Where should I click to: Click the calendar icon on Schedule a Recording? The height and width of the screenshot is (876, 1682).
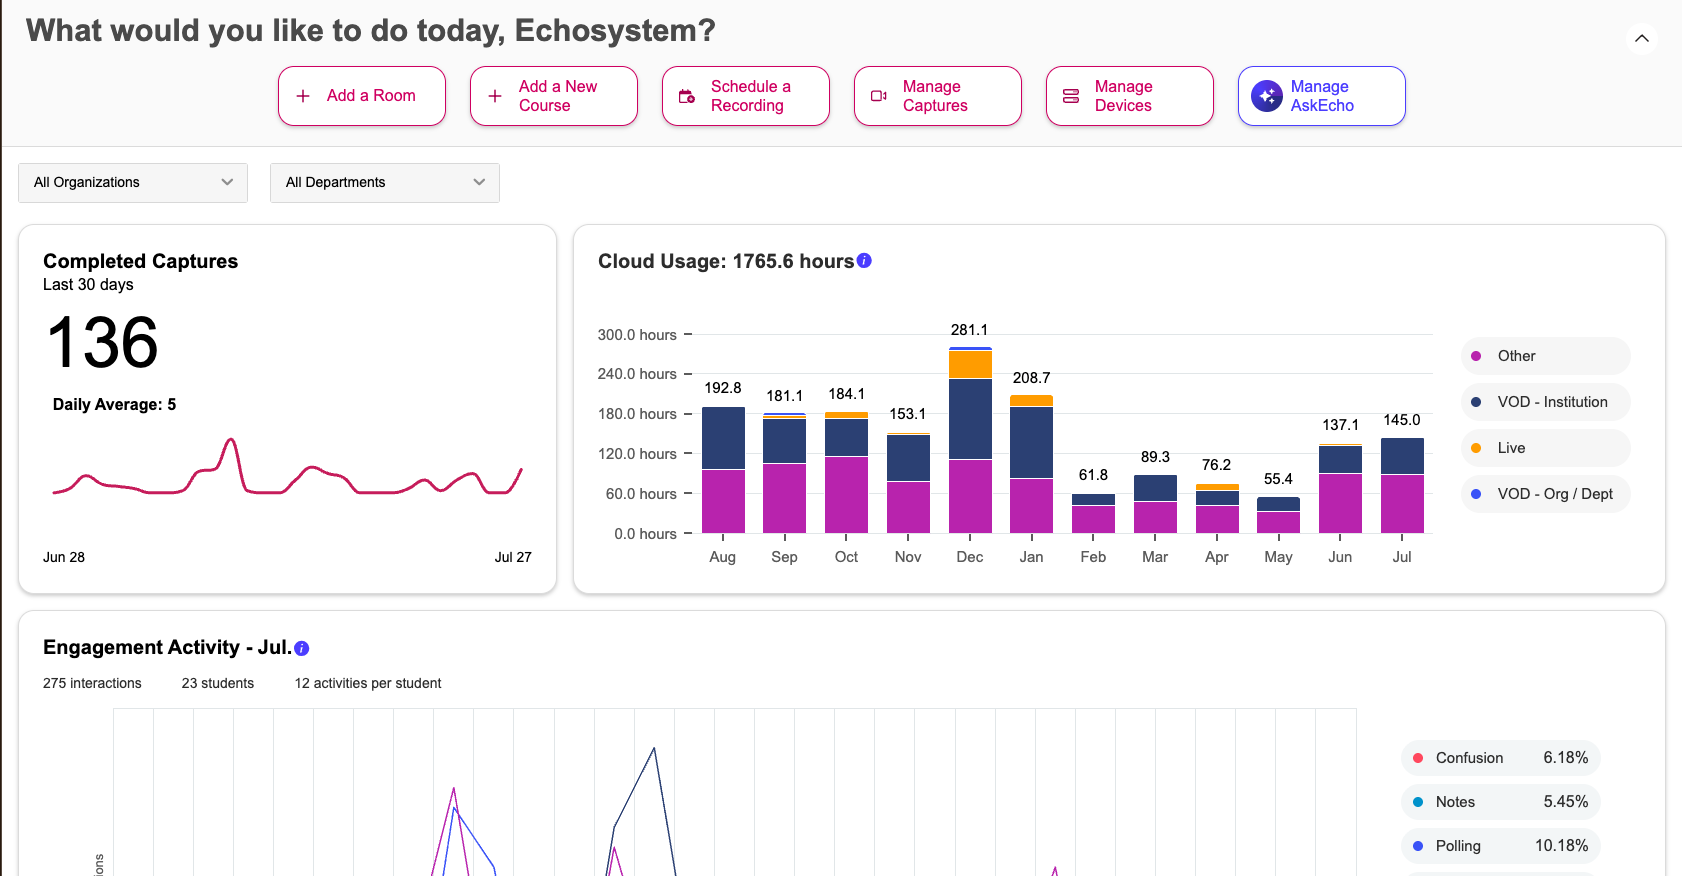click(x=687, y=96)
